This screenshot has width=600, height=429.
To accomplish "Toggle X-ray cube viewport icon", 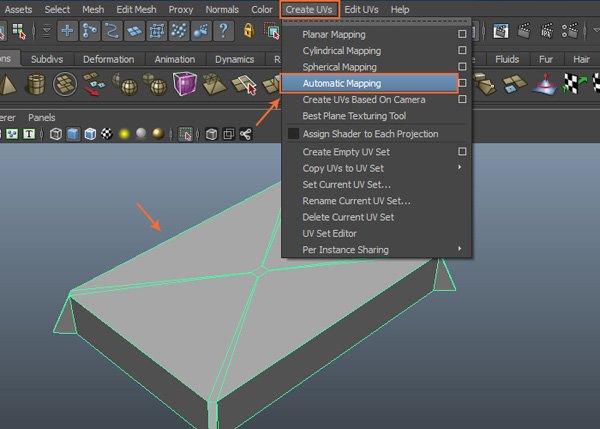I will tap(212, 134).
